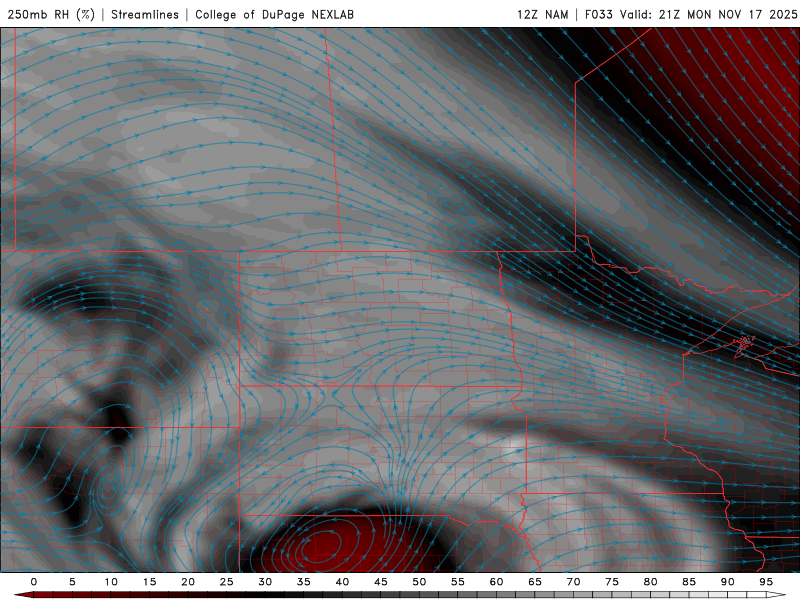Click the "55" colorbar scale label

pos(458,582)
